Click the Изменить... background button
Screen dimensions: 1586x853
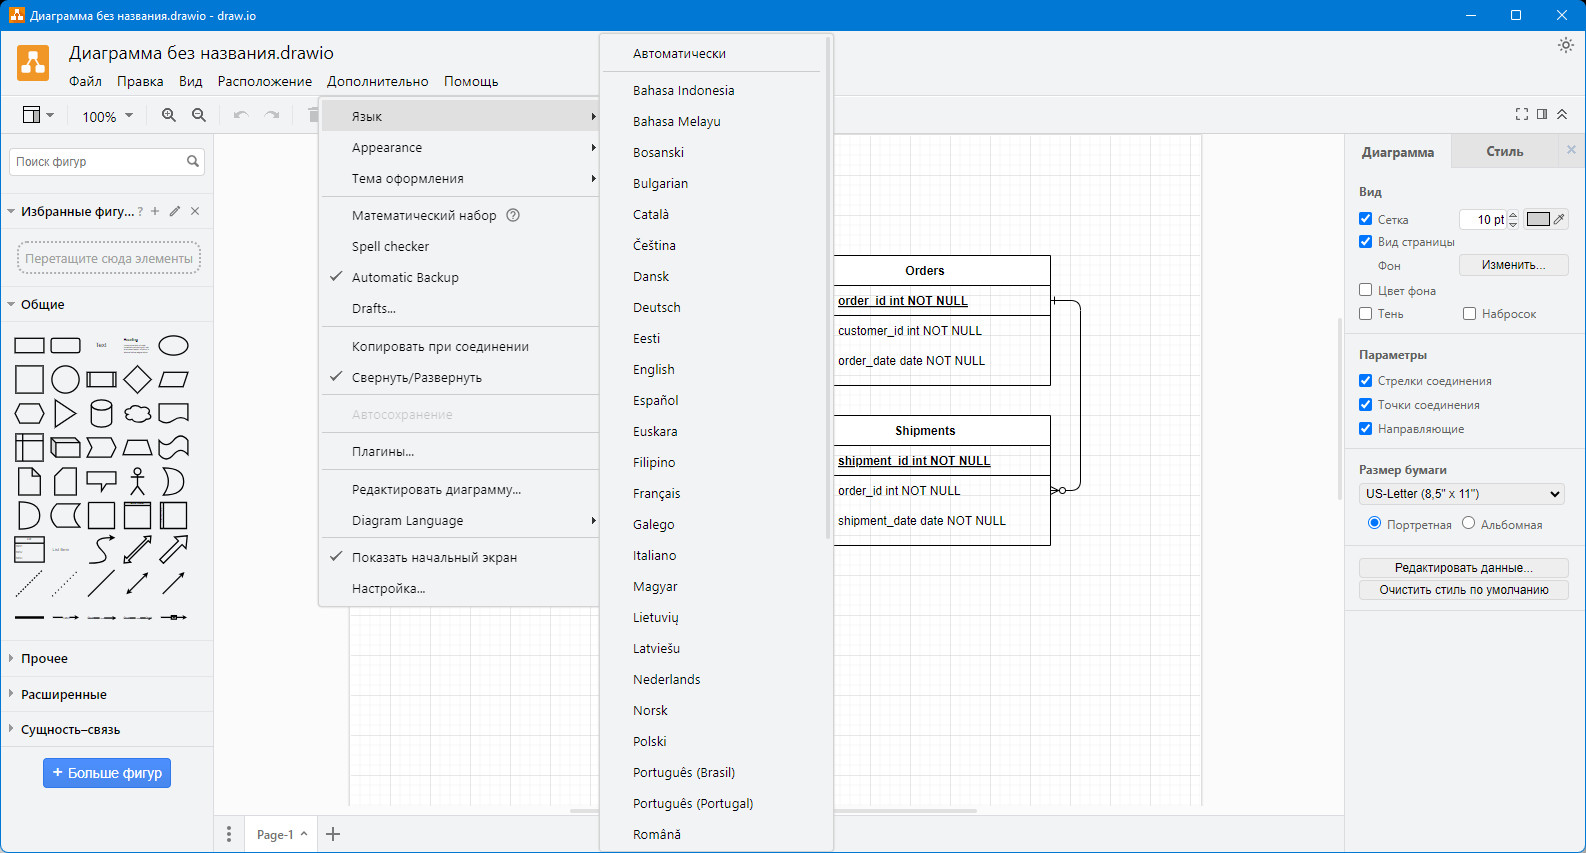pos(1513,265)
